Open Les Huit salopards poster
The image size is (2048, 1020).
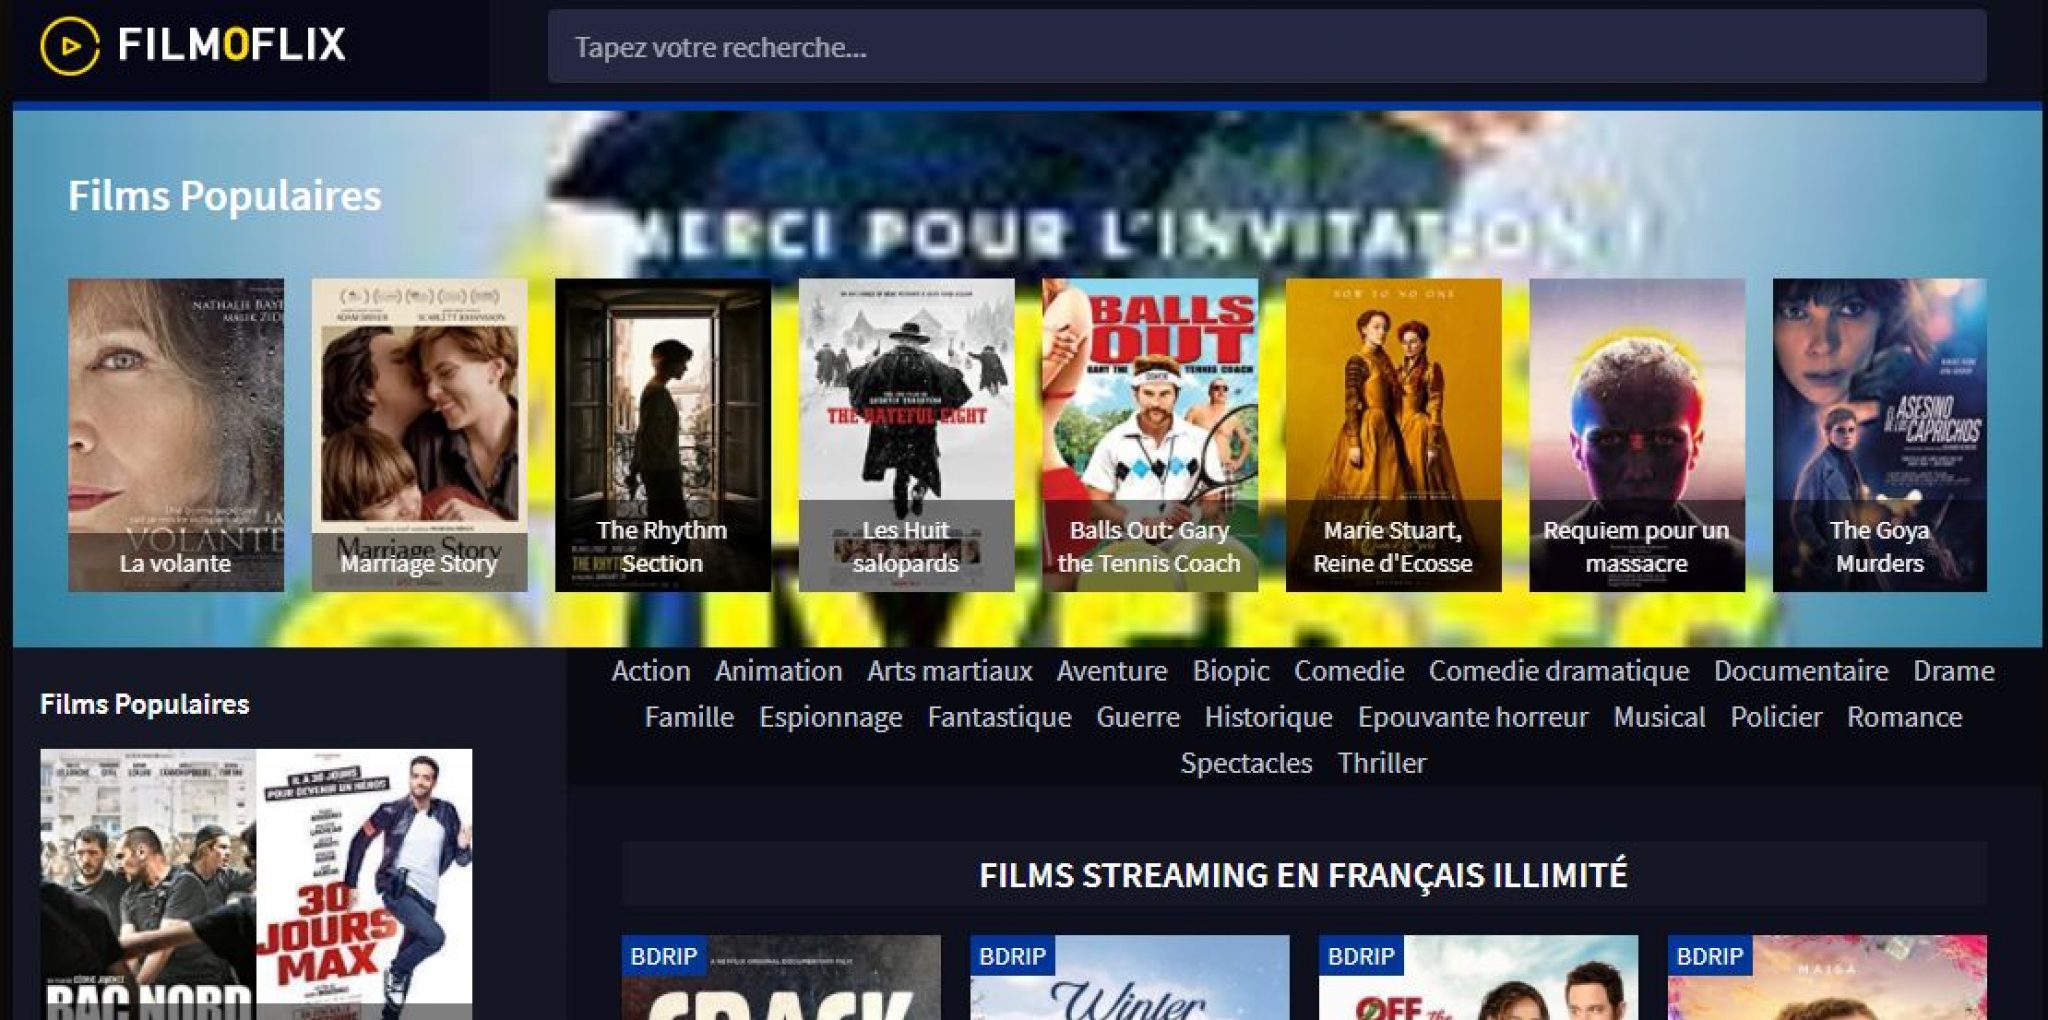pyautogui.click(x=906, y=435)
